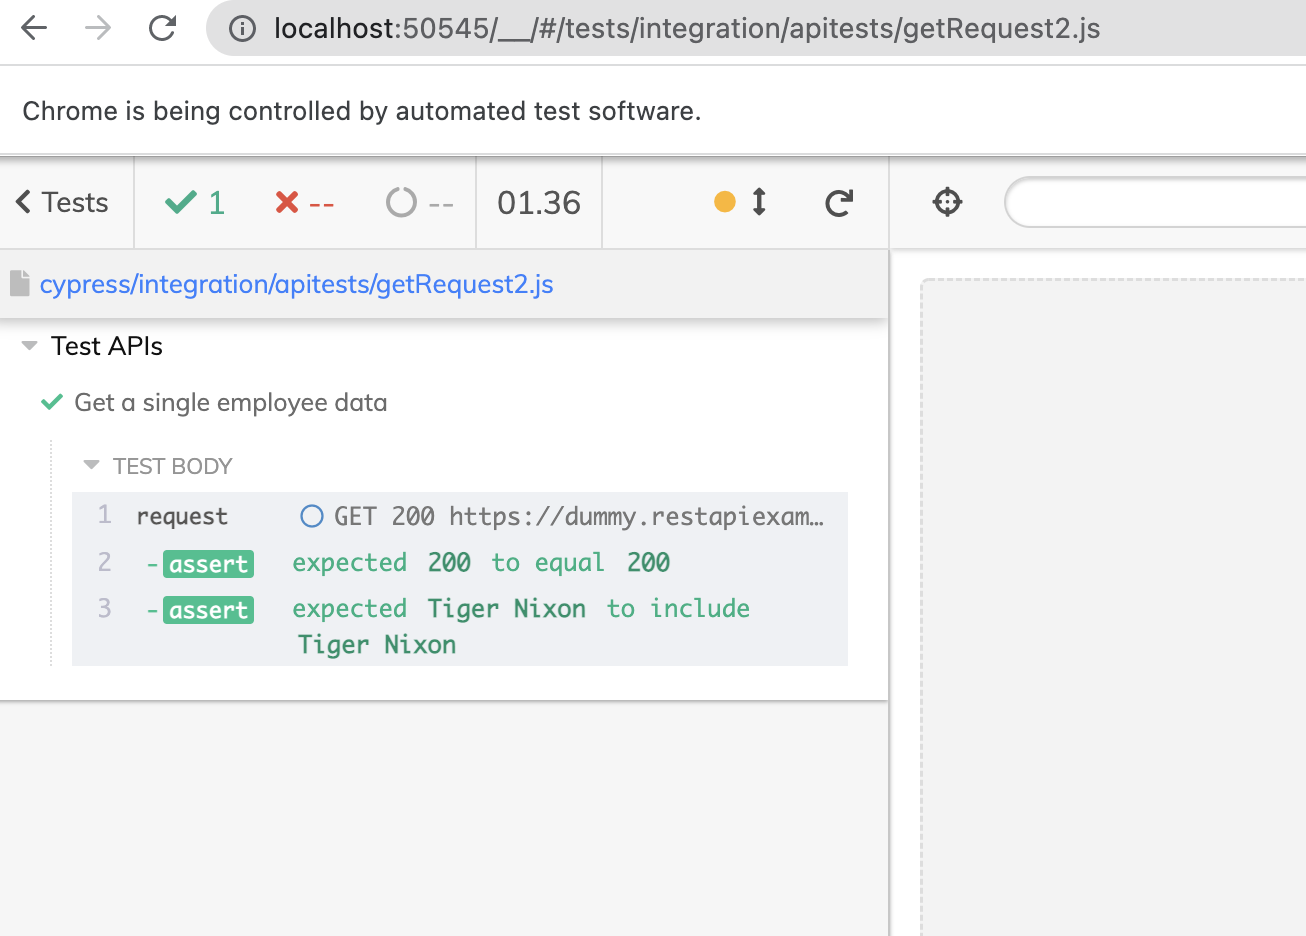Select the elapsed time 01.36 display
The image size is (1306, 936).
click(538, 202)
